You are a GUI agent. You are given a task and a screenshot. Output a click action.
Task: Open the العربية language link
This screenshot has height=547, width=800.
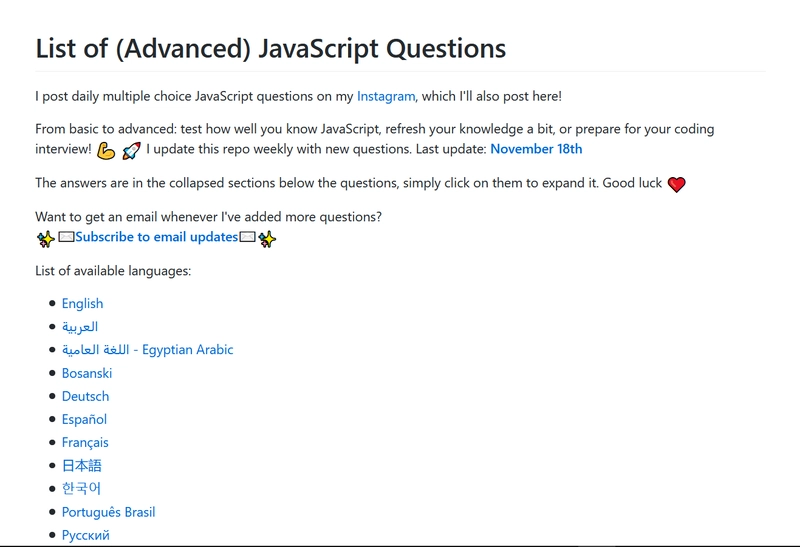[x=80, y=327]
